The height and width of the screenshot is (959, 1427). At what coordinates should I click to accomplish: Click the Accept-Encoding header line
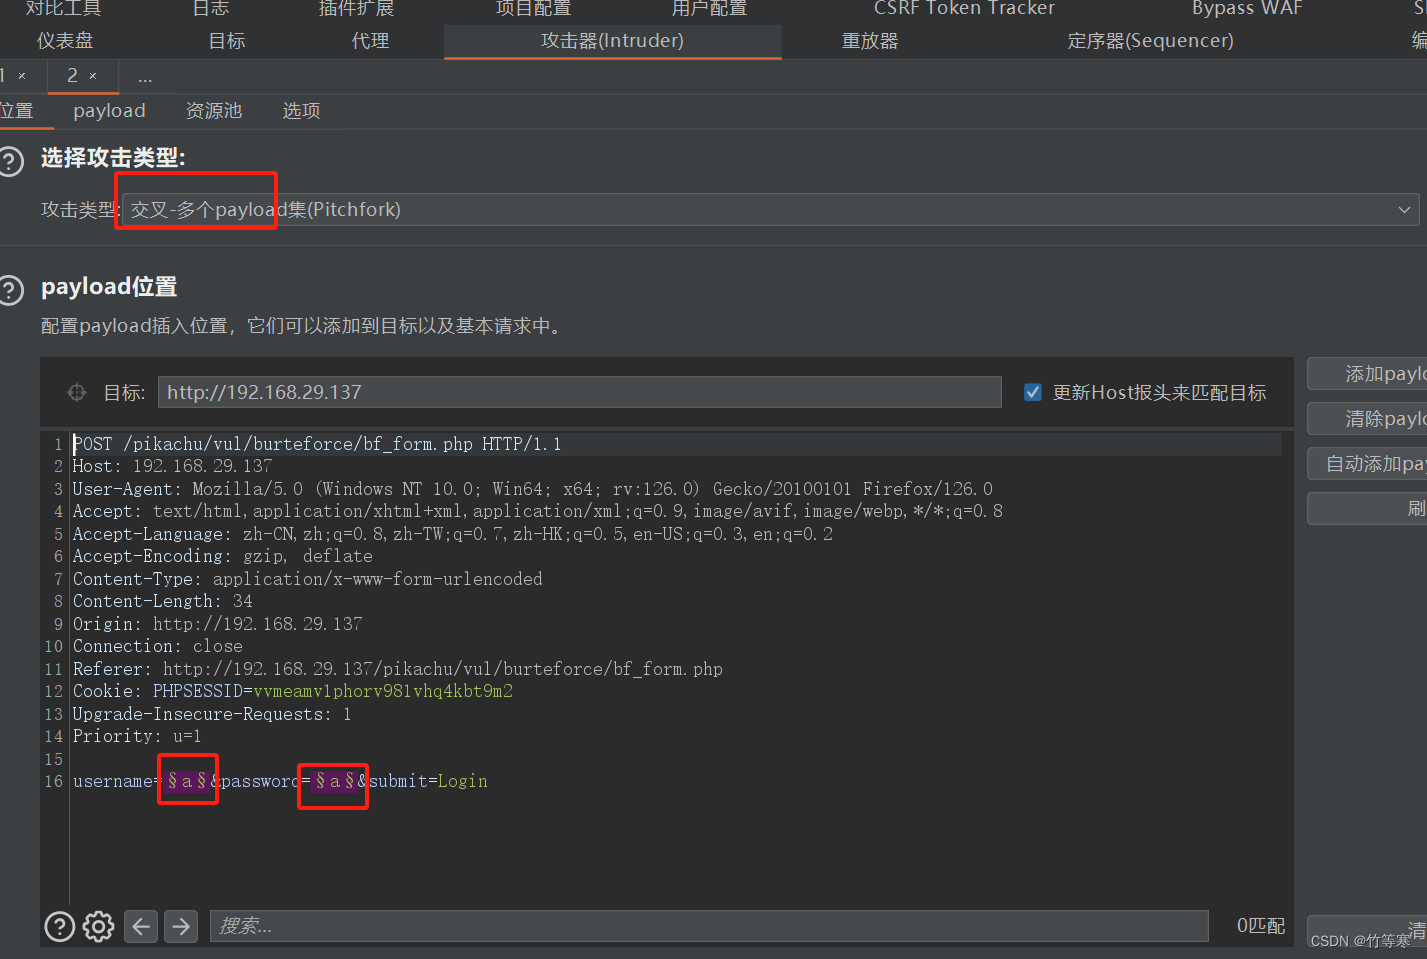point(222,556)
